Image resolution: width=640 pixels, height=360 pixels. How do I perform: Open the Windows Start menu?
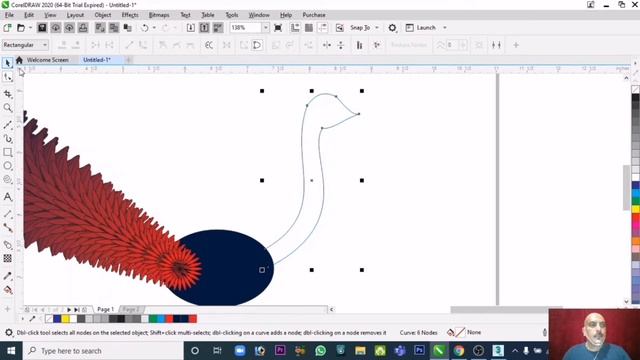pos(11,351)
